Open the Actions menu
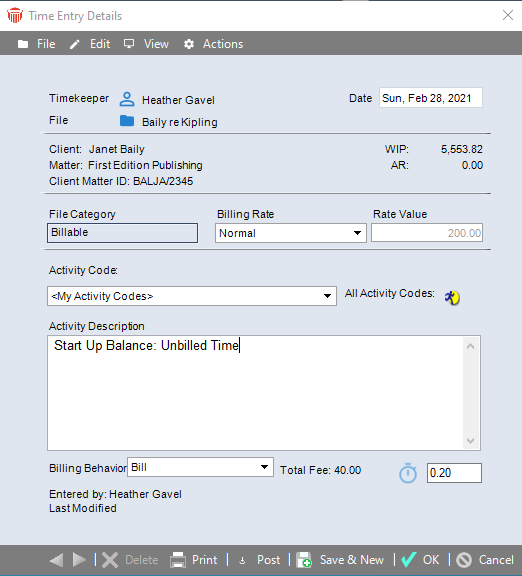 (x=213, y=44)
